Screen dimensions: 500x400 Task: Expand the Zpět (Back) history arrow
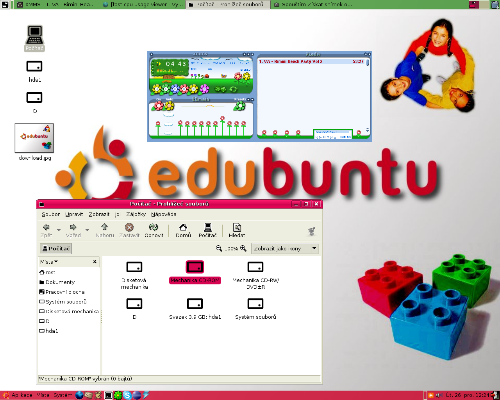(59, 230)
